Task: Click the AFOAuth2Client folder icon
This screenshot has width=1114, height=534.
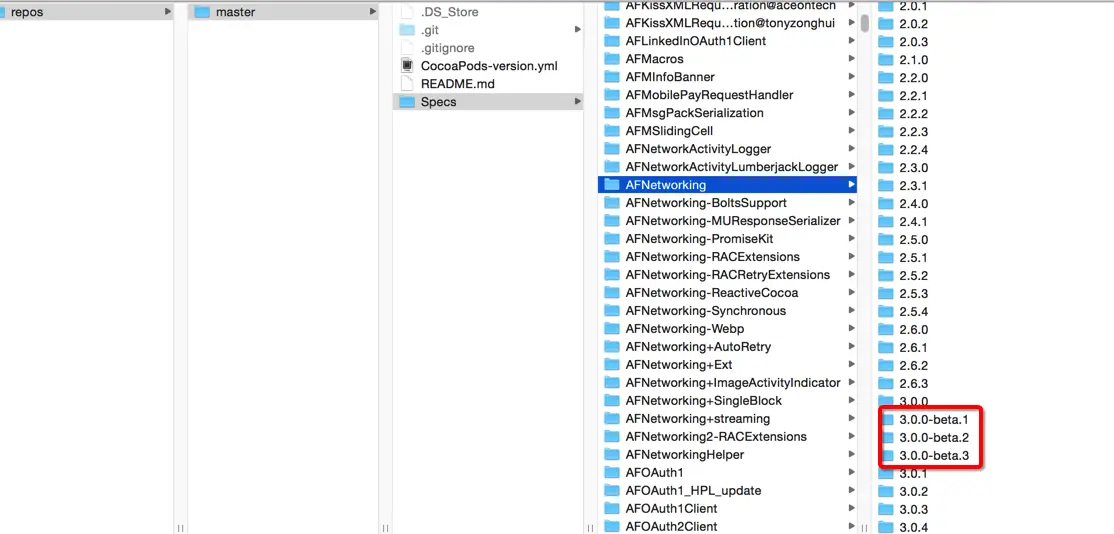Action: pyautogui.click(x=612, y=526)
